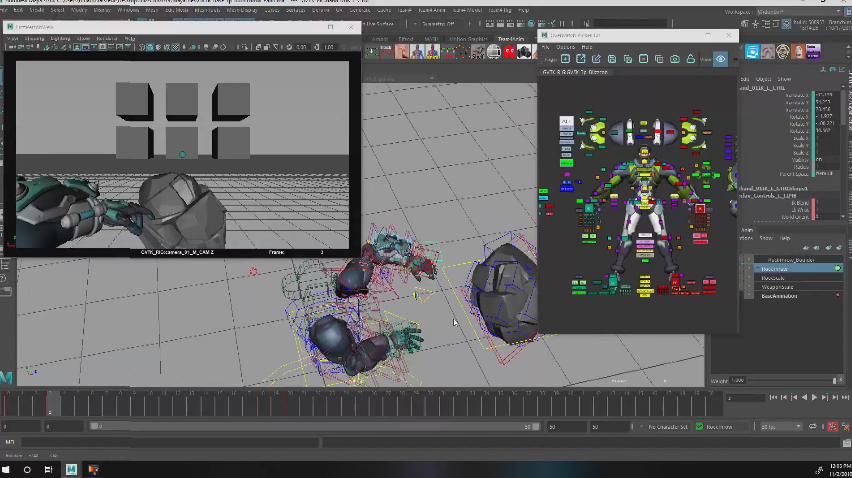Screen dimensions: 852x478
Task: Click the Anim tab of layer editor
Action: (747, 230)
